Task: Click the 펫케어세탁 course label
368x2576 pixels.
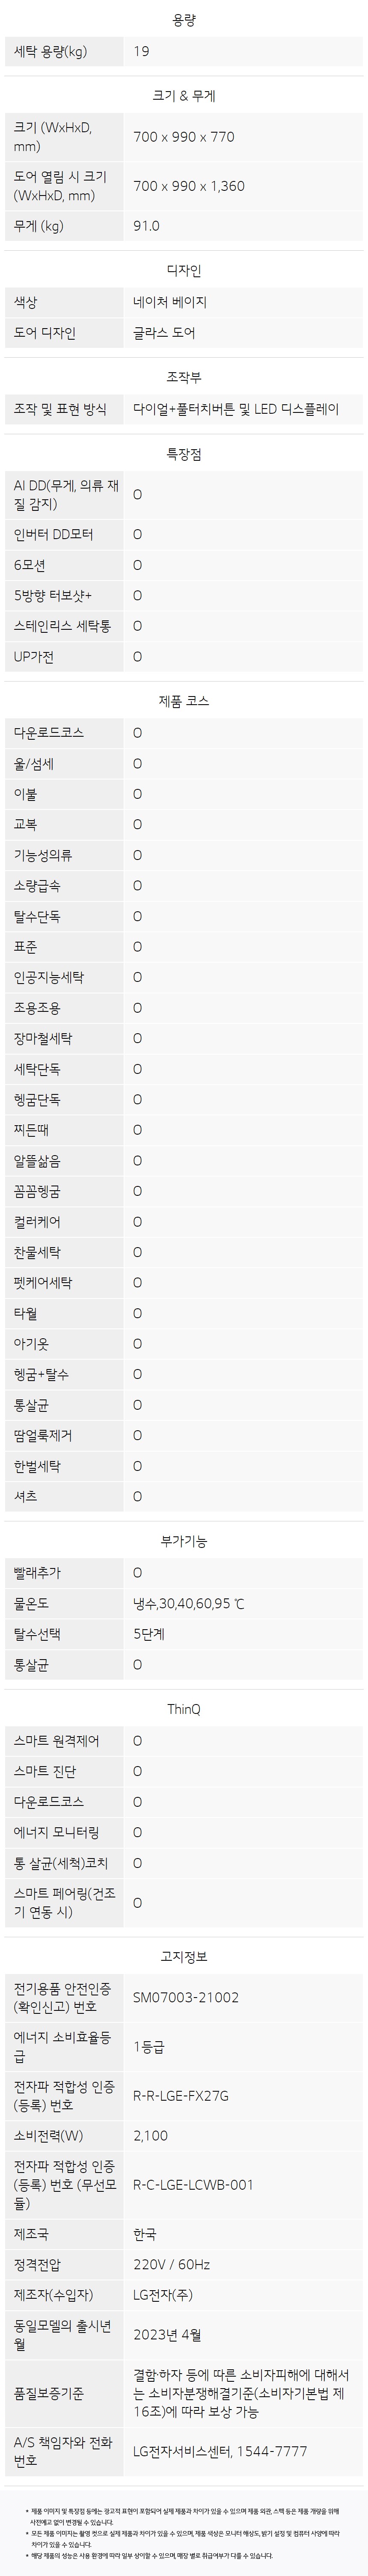Action: click(43, 1283)
